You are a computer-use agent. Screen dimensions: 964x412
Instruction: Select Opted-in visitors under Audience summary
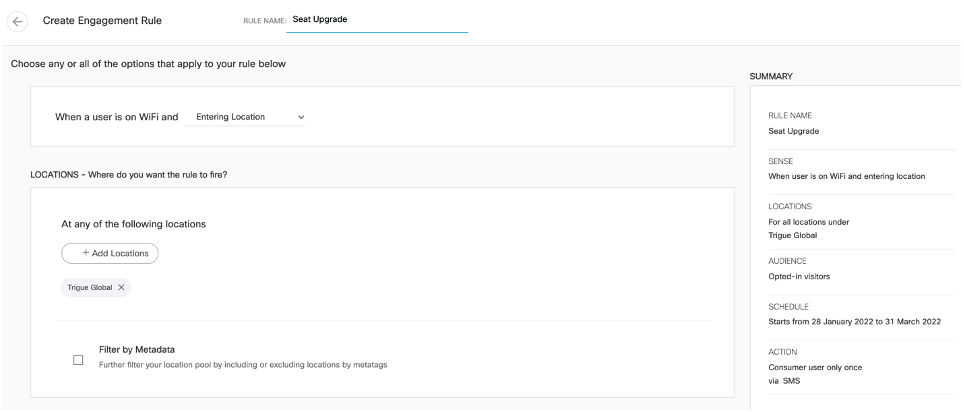pyautogui.click(x=799, y=276)
